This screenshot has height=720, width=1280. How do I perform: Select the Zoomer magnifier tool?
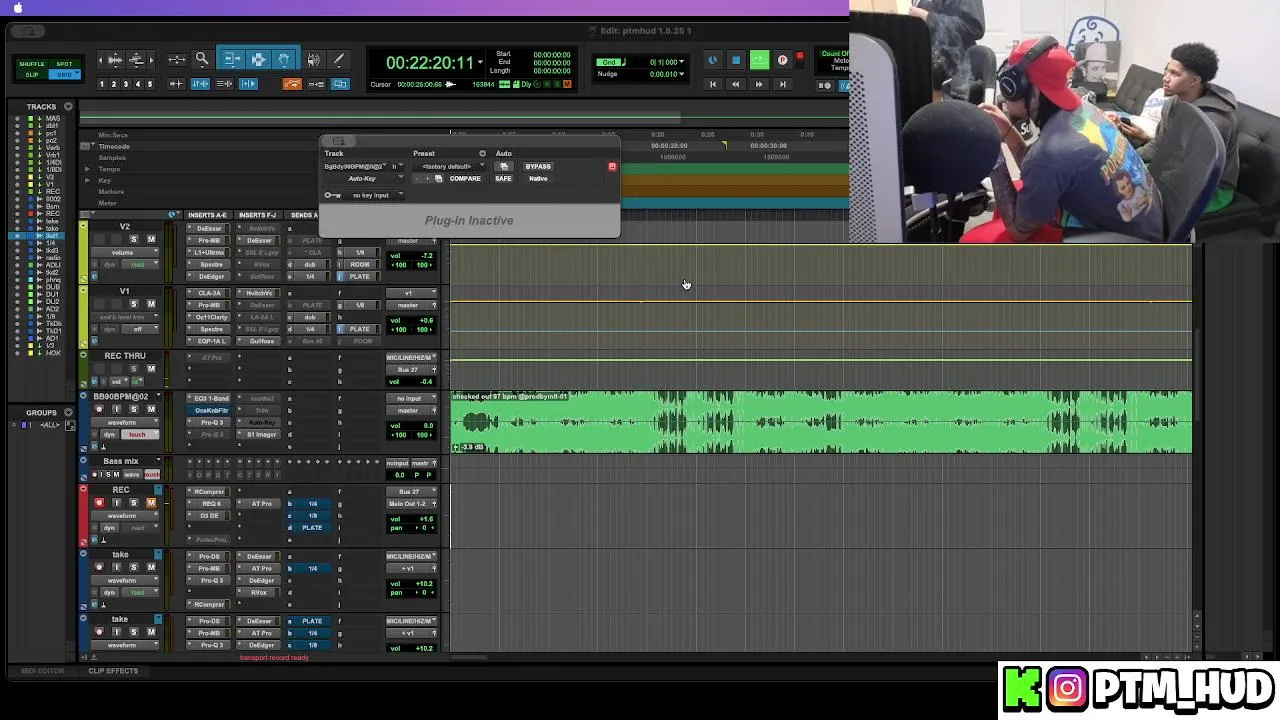[x=201, y=60]
